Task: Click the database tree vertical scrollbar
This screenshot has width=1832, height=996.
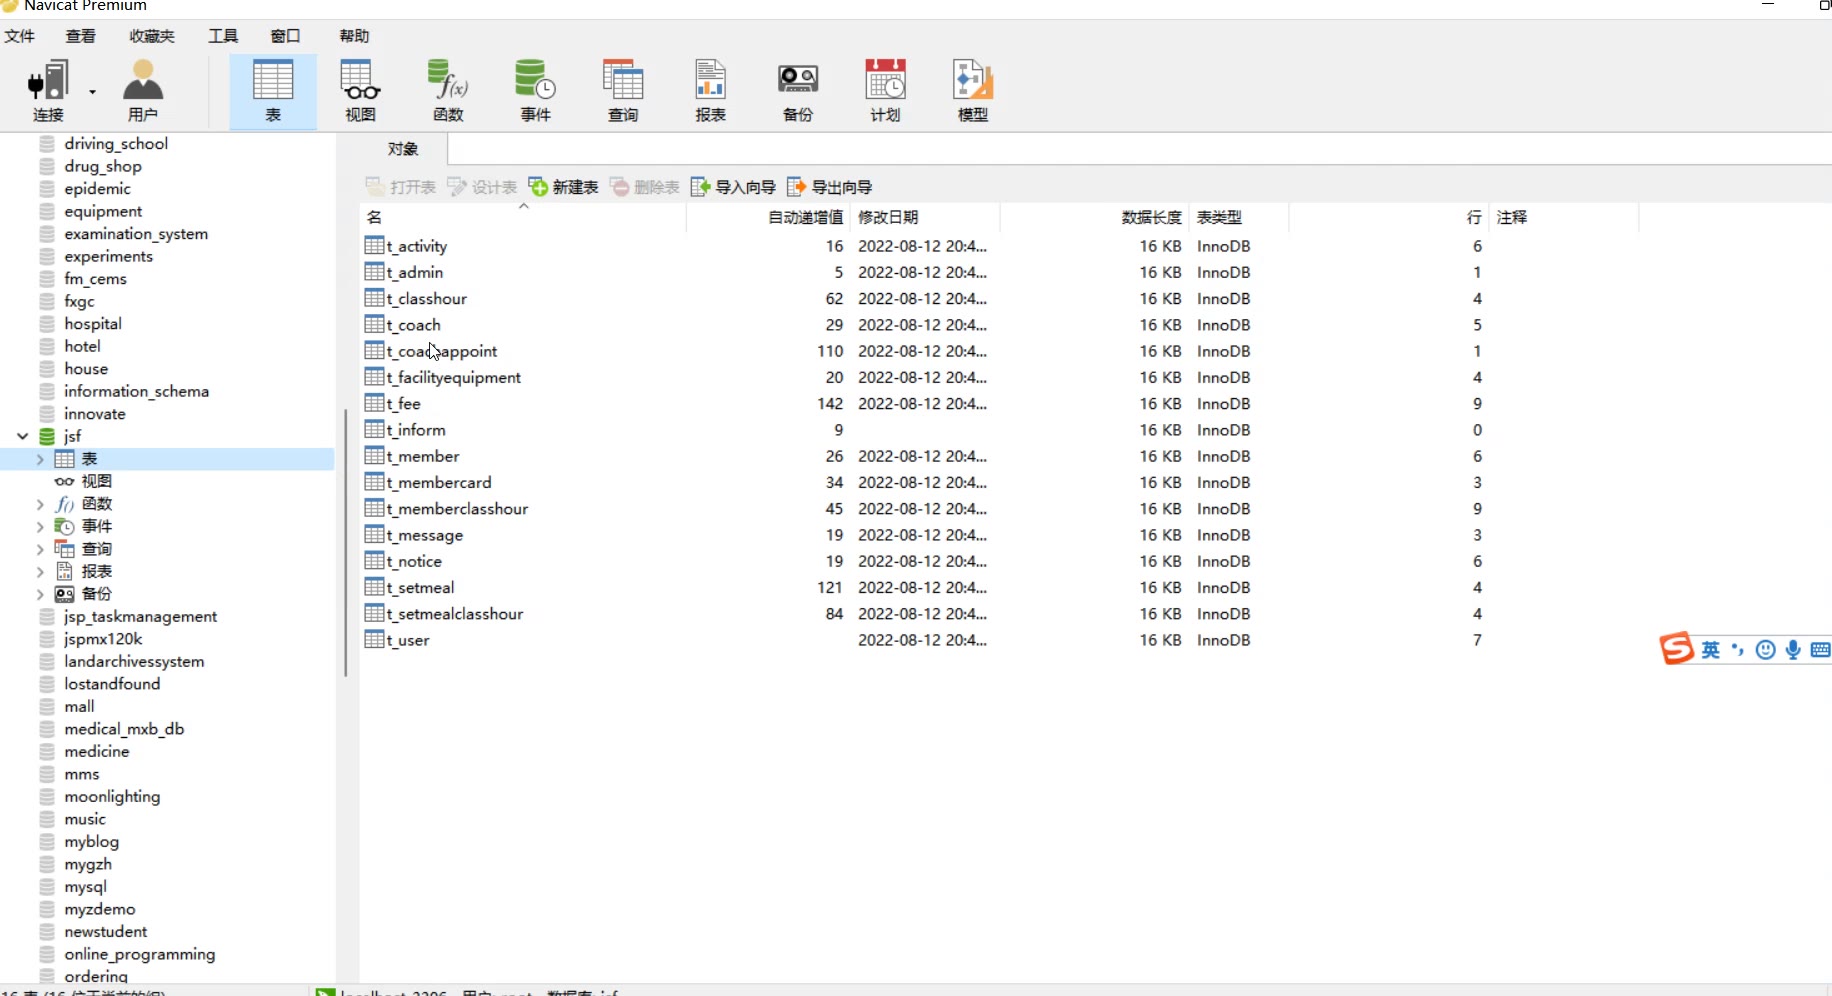Action: pyautogui.click(x=345, y=542)
